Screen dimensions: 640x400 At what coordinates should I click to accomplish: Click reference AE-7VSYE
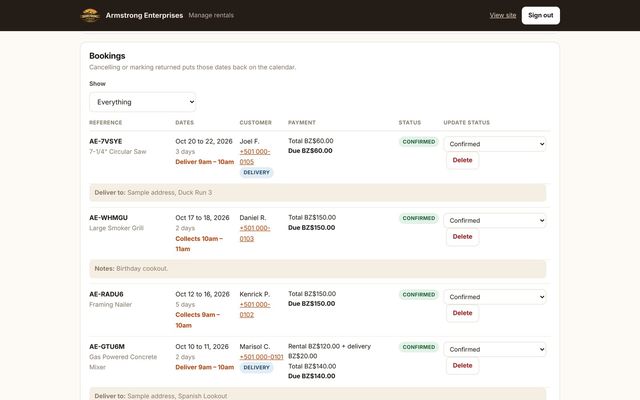coord(106,141)
